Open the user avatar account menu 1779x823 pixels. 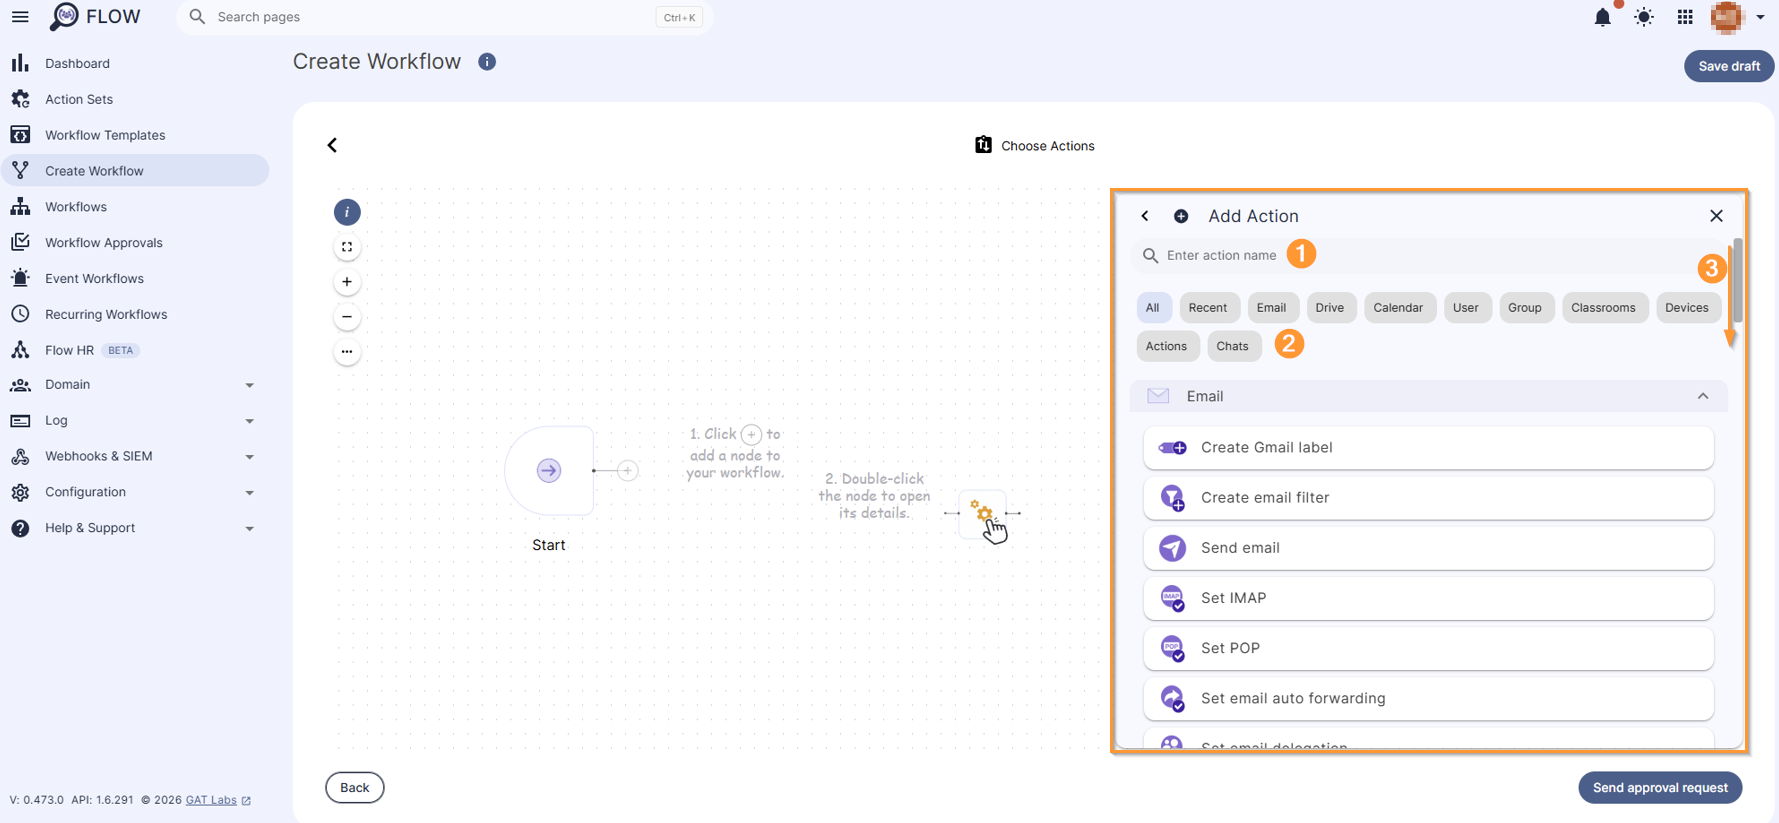tap(1737, 17)
